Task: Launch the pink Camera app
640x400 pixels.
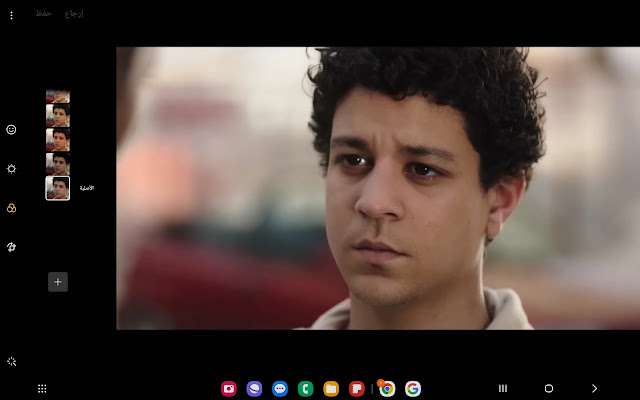Action: pyautogui.click(x=229, y=389)
